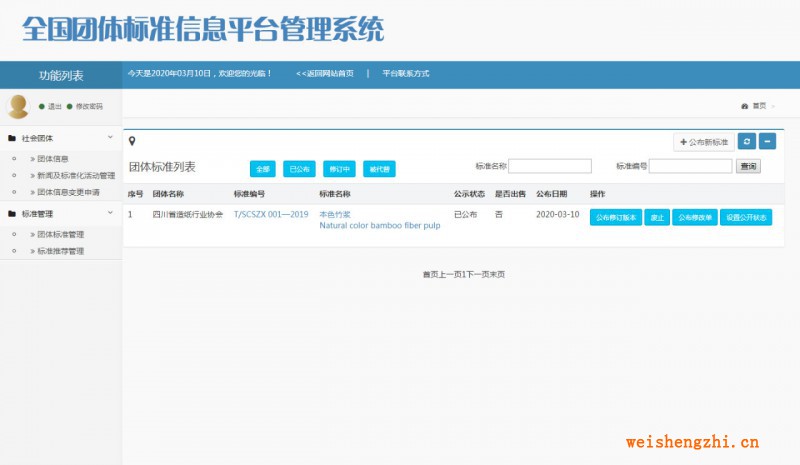800x465 pixels.
Task: Filter list by 修订中
Action: tap(339, 168)
